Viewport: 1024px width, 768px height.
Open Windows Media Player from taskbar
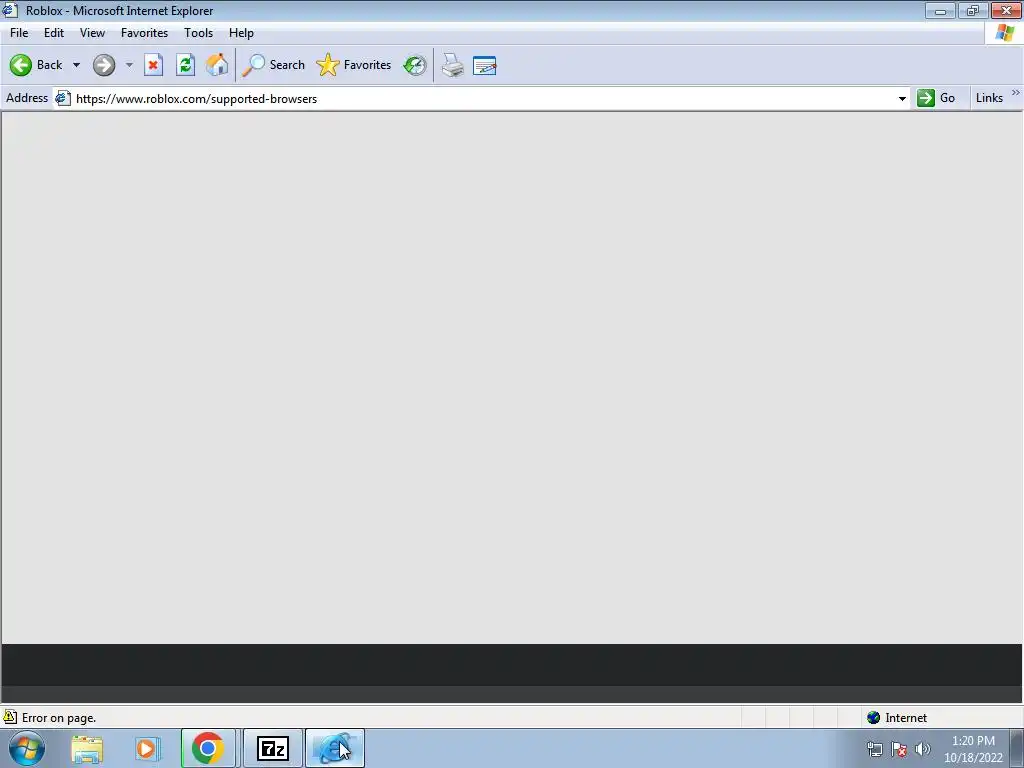pyautogui.click(x=147, y=749)
